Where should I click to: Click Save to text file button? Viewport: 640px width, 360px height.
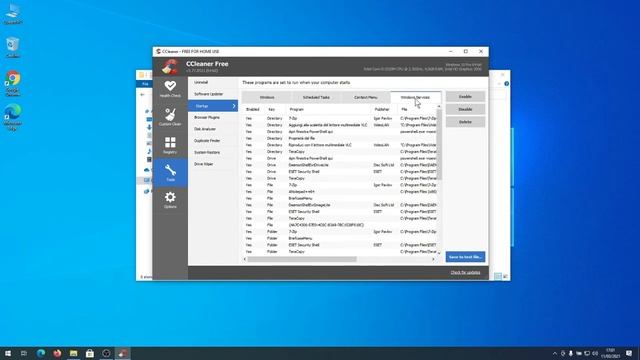(465, 257)
